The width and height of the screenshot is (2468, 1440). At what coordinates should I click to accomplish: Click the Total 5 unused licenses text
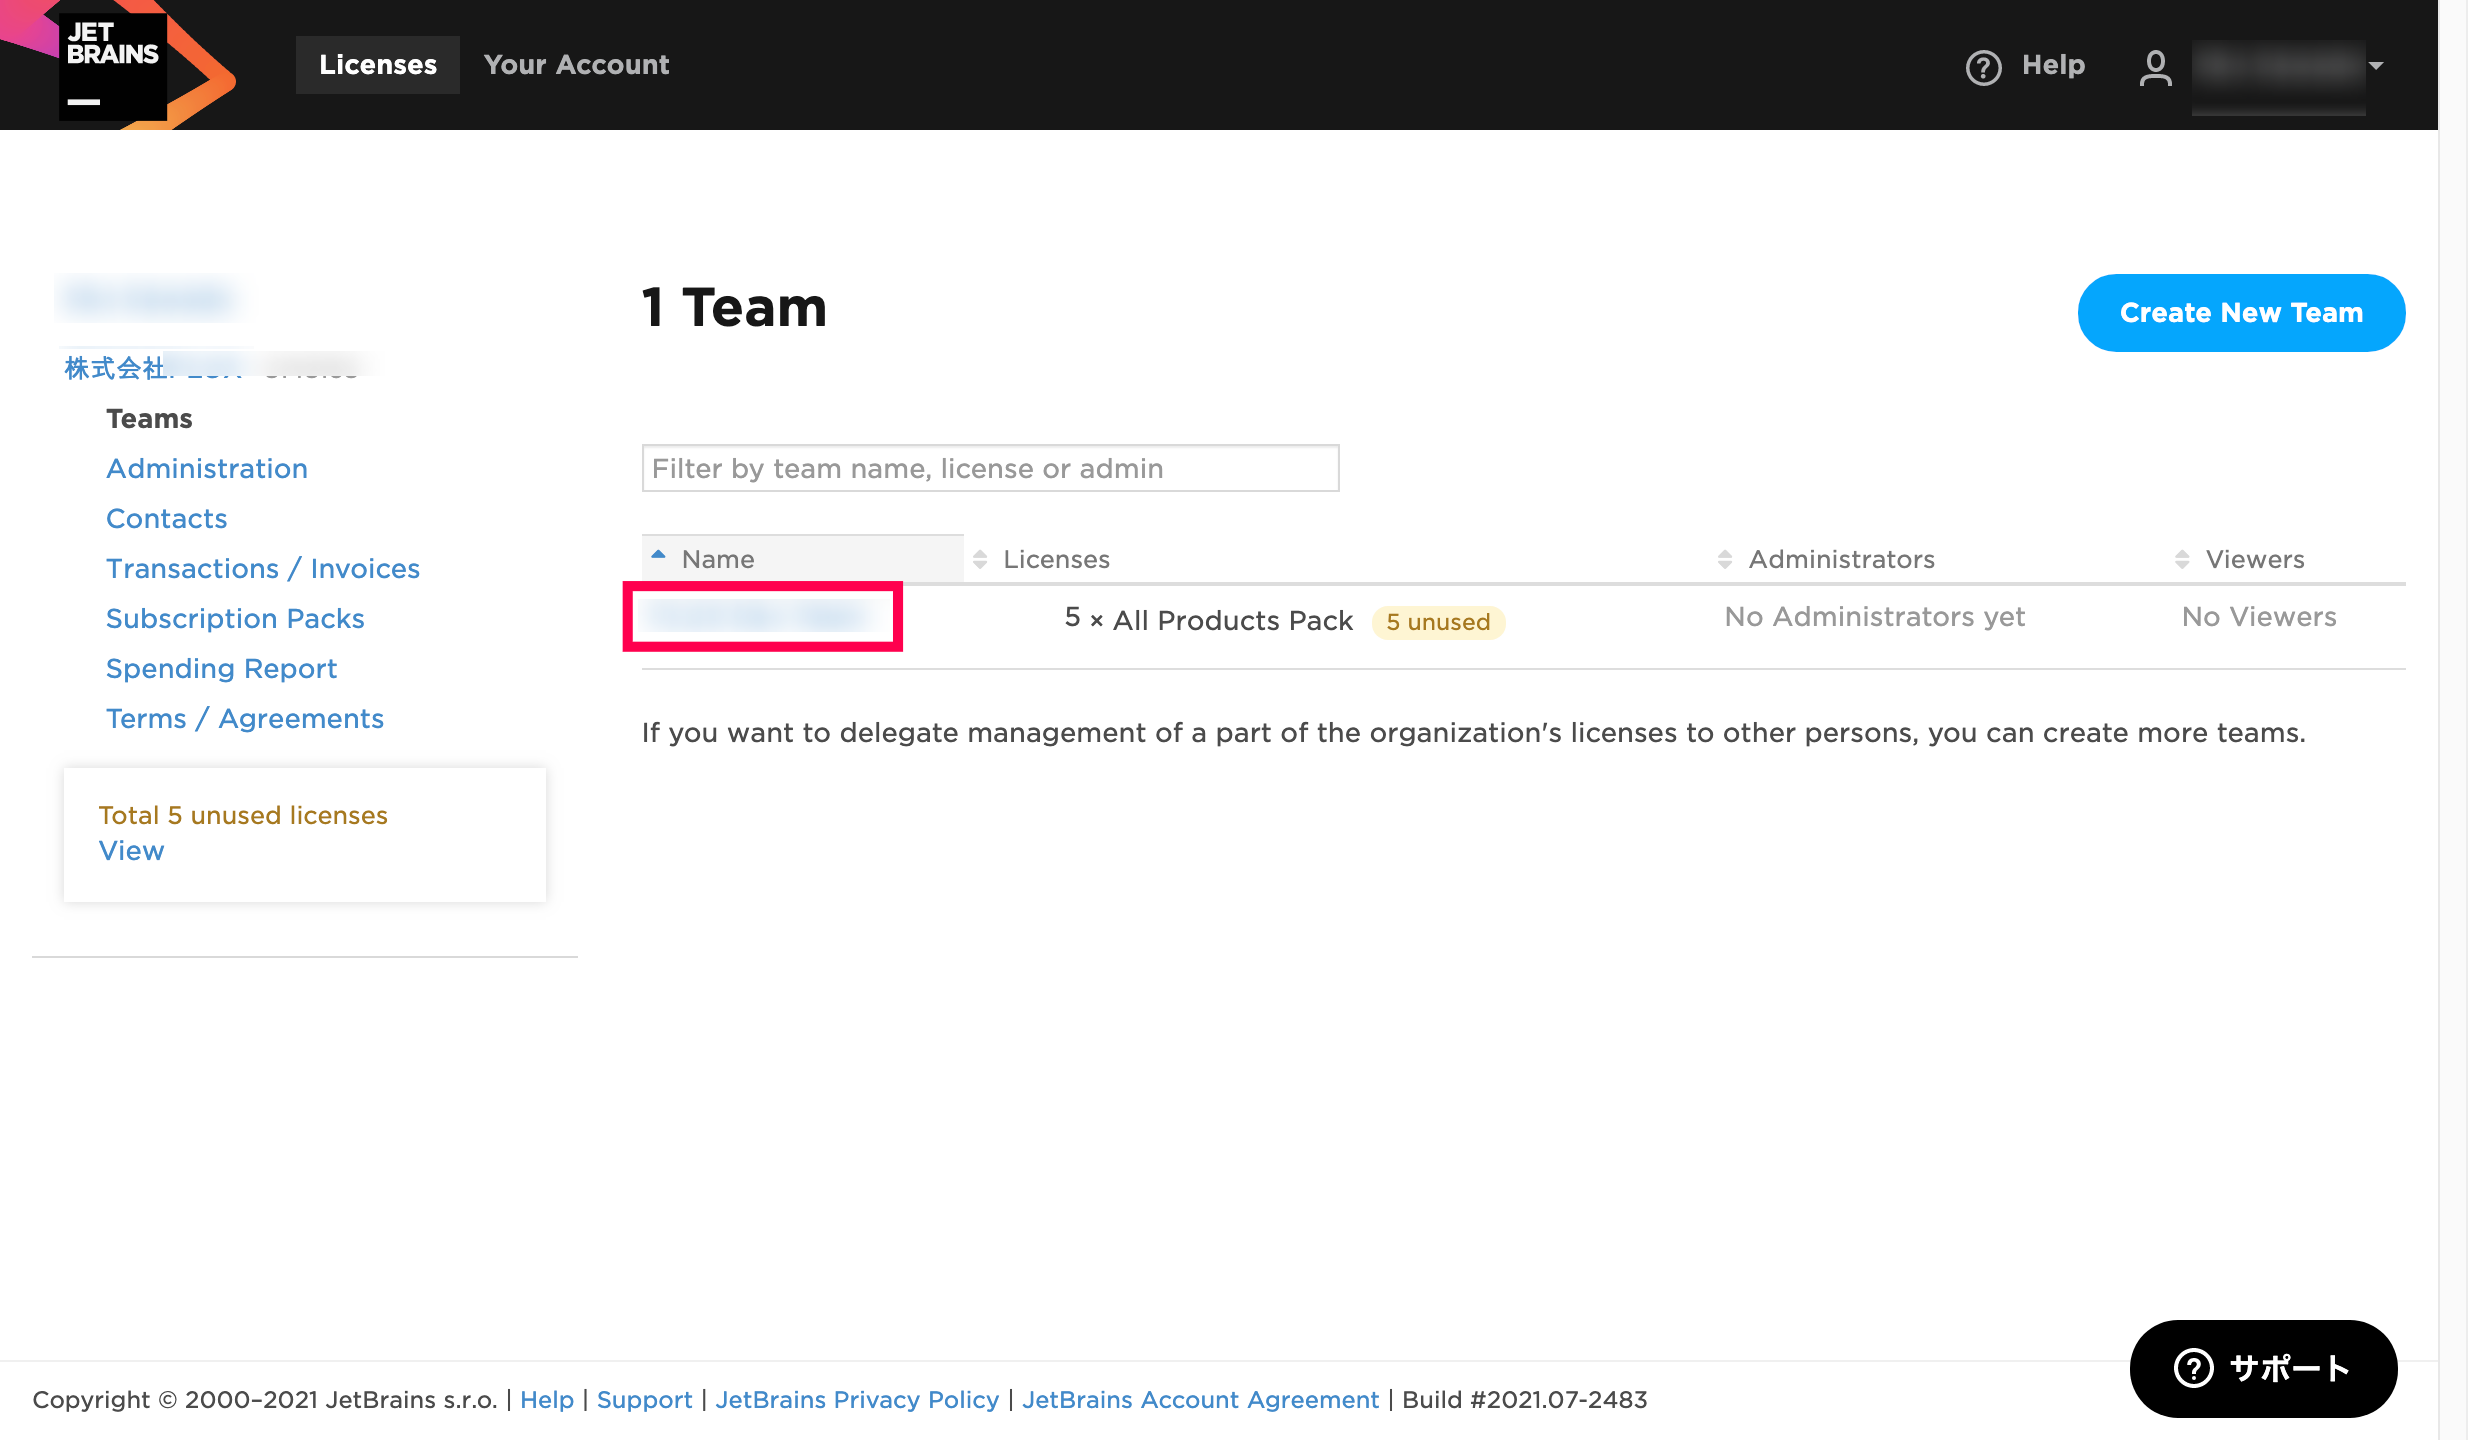pos(243,815)
